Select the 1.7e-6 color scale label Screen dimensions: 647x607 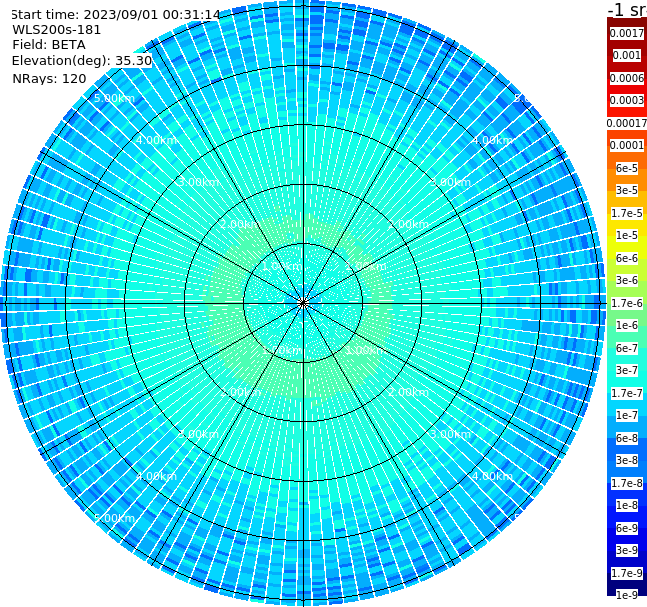(x=627, y=303)
